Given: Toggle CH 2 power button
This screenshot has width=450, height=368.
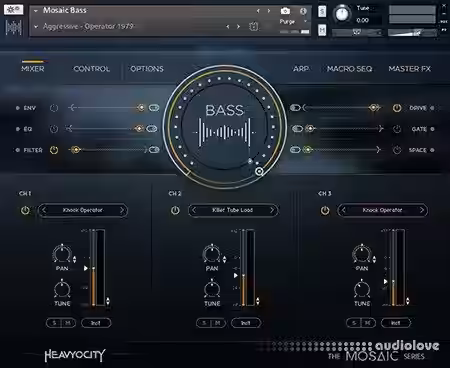Looking at the screenshot, I should [175, 210].
